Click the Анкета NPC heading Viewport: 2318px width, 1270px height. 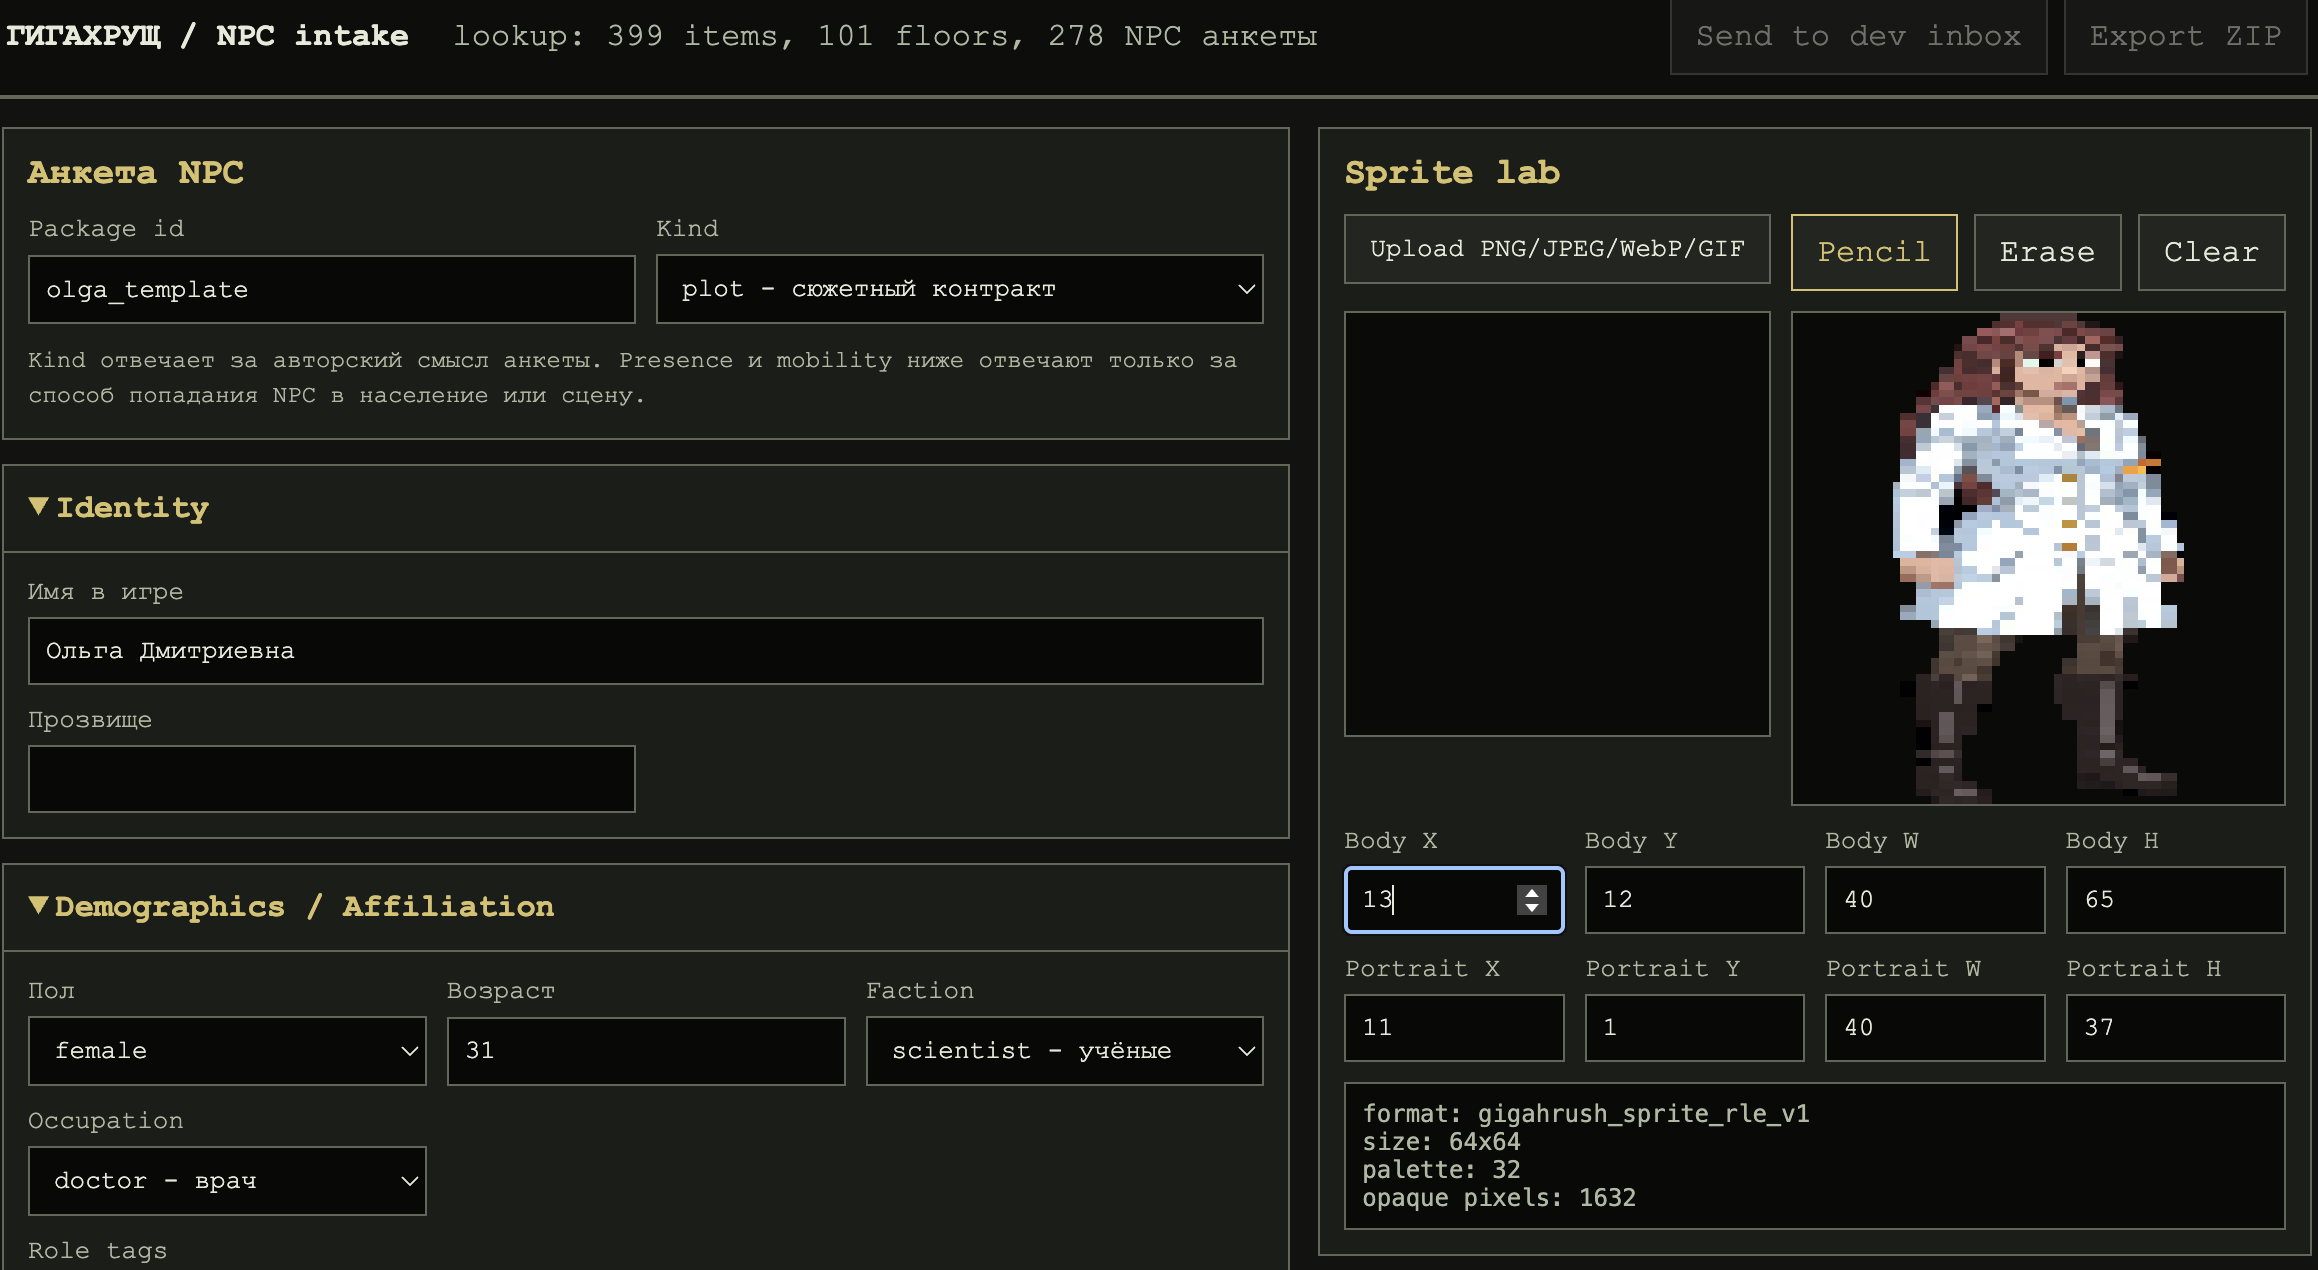[135, 172]
